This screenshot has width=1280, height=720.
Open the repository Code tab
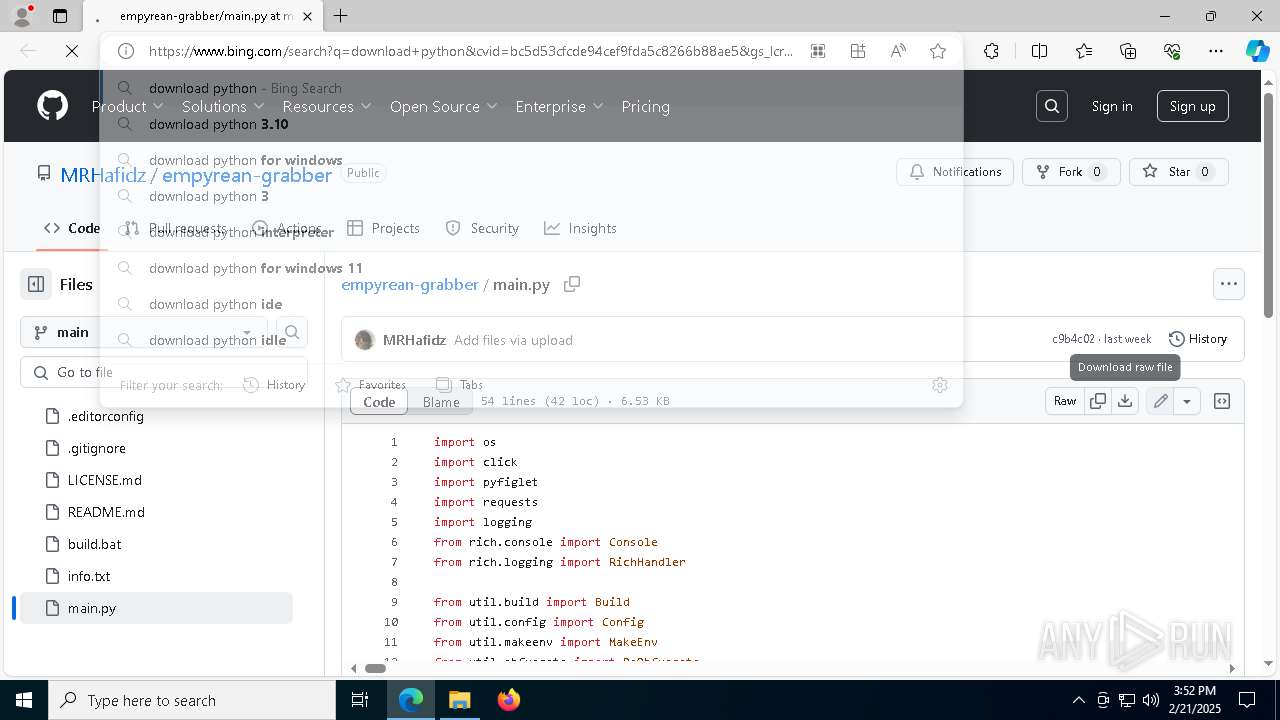tap(72, 228)
